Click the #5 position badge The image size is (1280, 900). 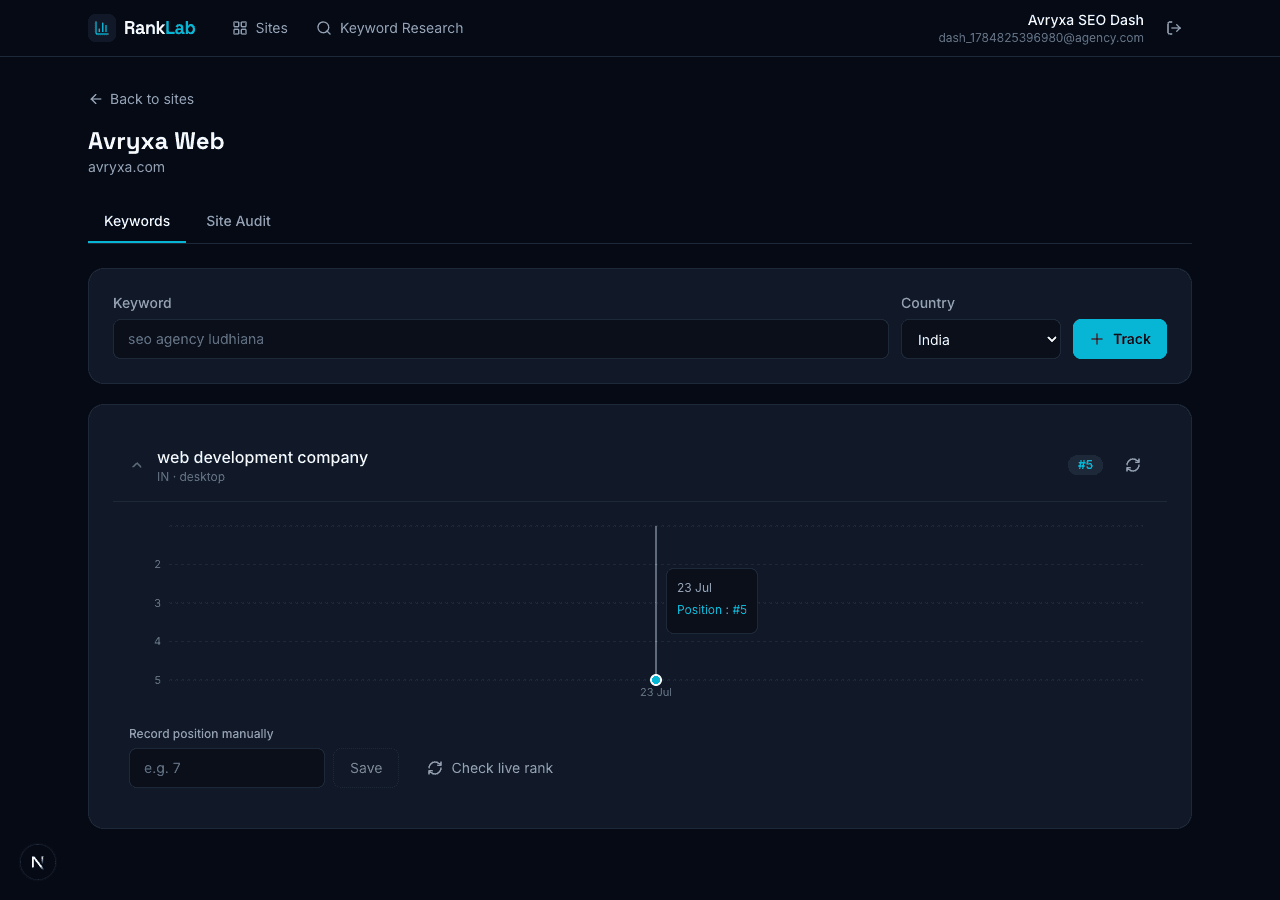(1085, 465)
